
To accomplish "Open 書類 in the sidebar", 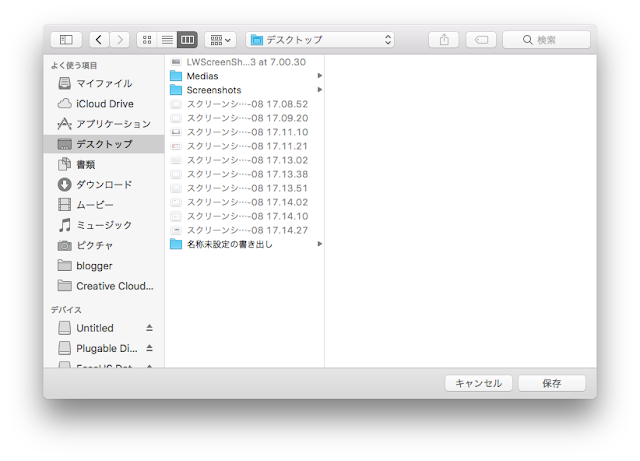I will click(x=104, y=164).
